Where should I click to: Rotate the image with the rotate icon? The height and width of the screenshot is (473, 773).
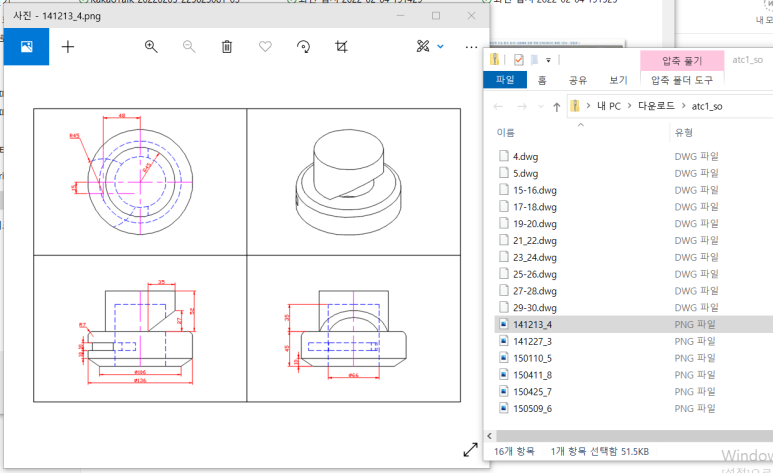click(303, 46)
